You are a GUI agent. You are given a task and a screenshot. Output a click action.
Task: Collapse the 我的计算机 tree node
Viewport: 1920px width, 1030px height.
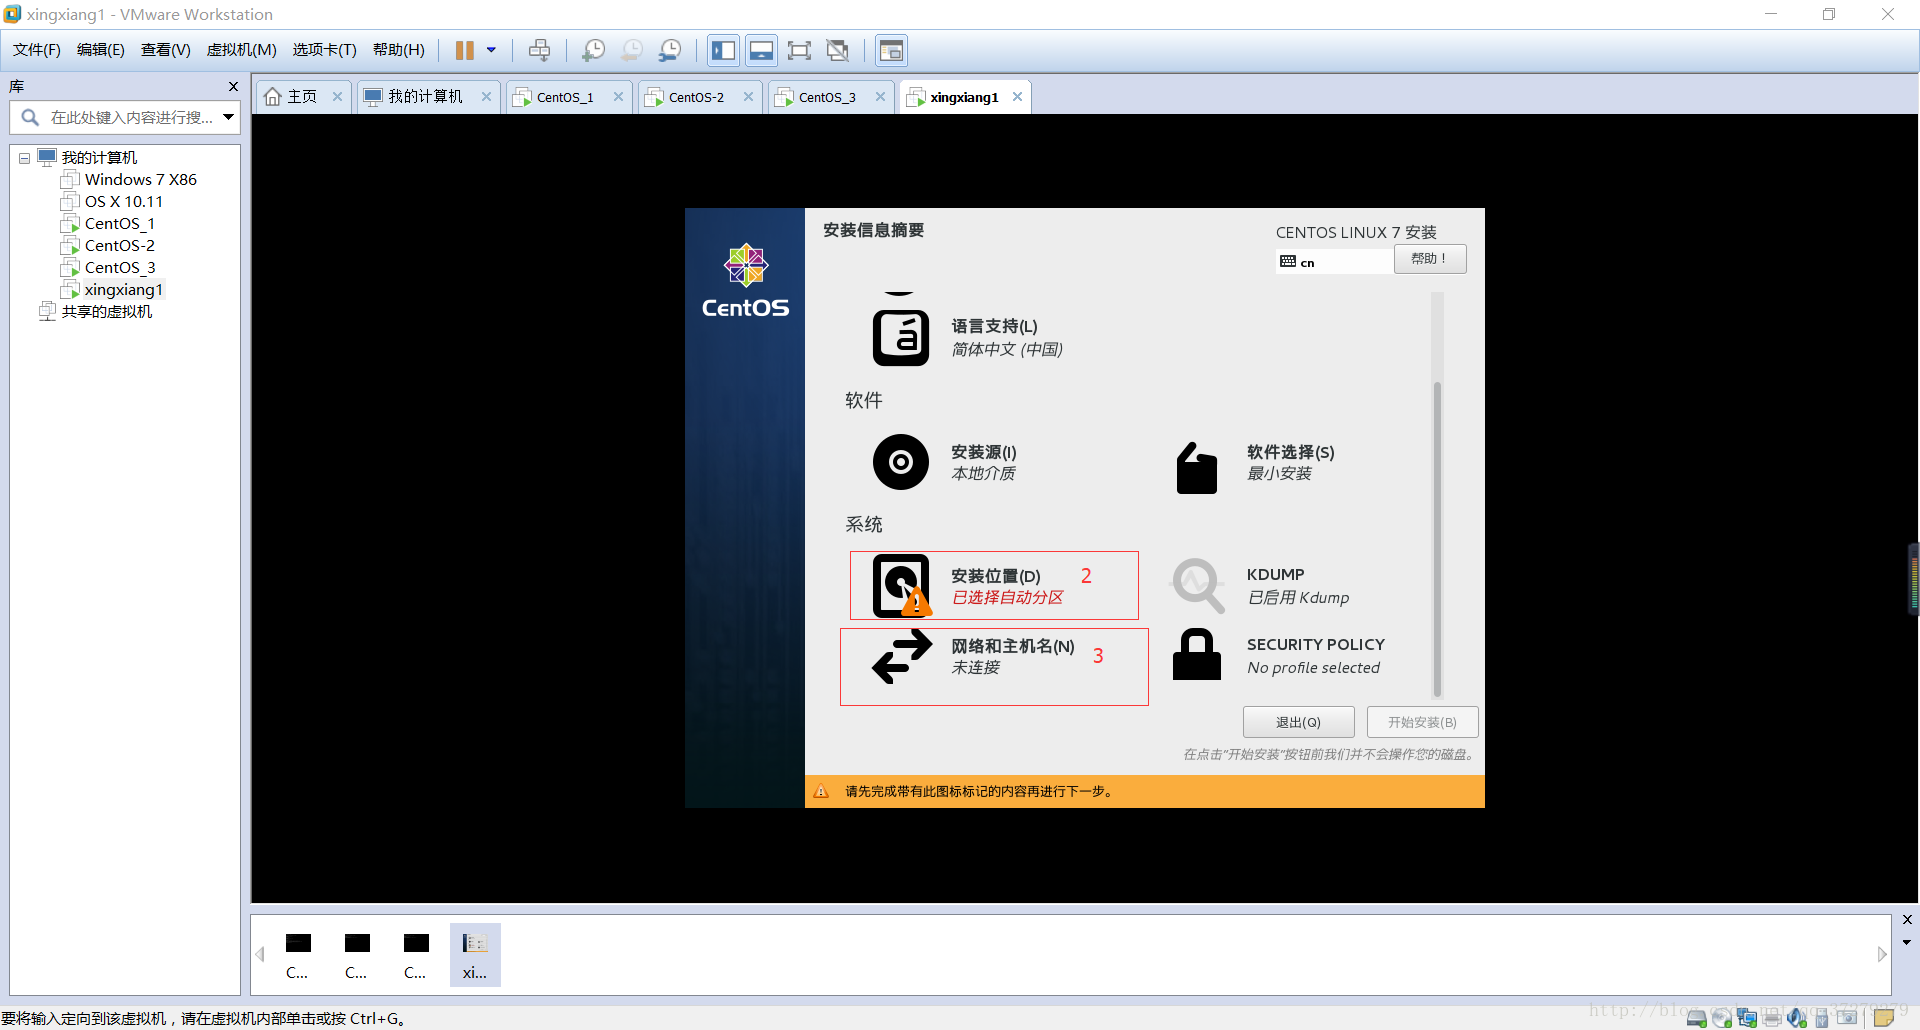(24, 158)
